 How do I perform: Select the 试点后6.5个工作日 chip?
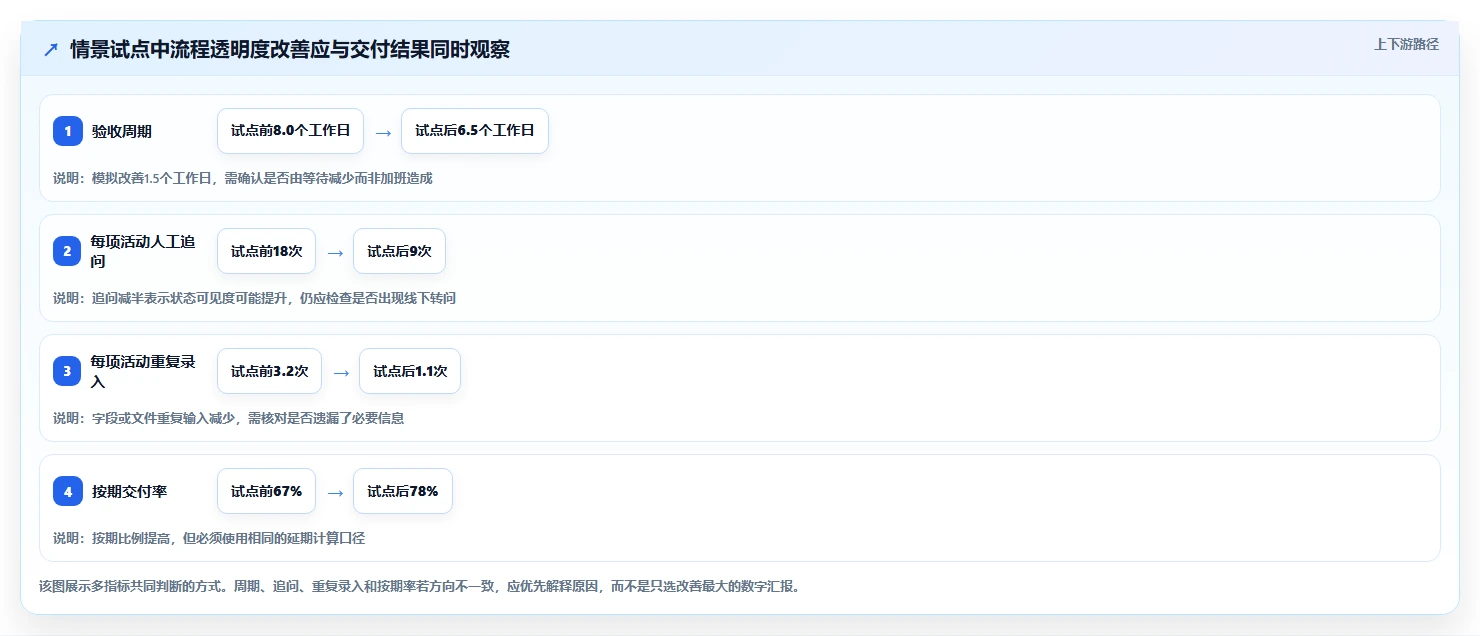(x=475, y=131)
